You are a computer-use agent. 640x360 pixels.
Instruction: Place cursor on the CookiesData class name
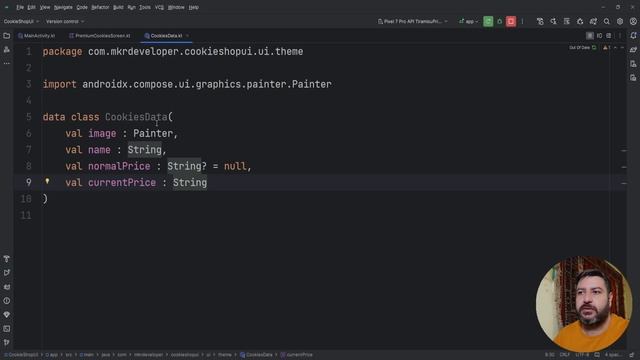pyautogui.click(x=136, y=117)
